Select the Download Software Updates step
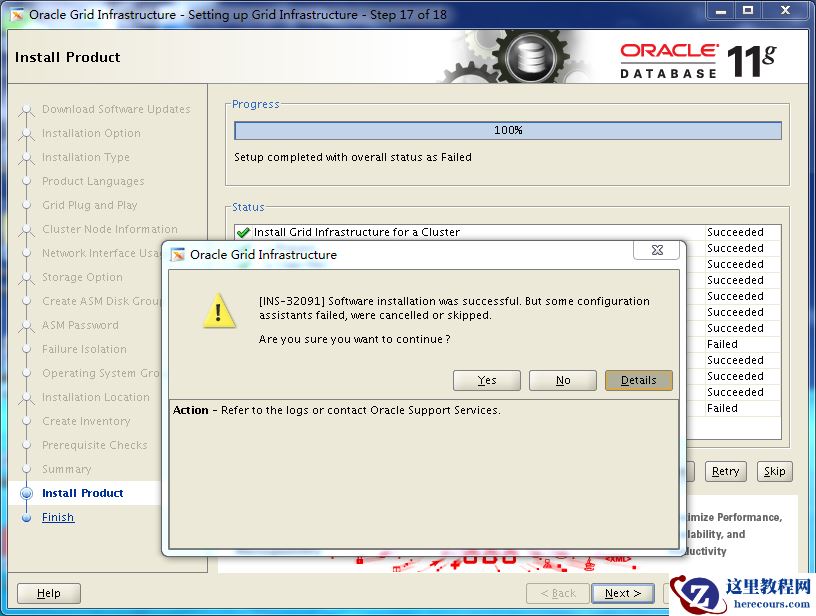Image resolution: width=816 pixels, height=616 pixels. [116, 109]
